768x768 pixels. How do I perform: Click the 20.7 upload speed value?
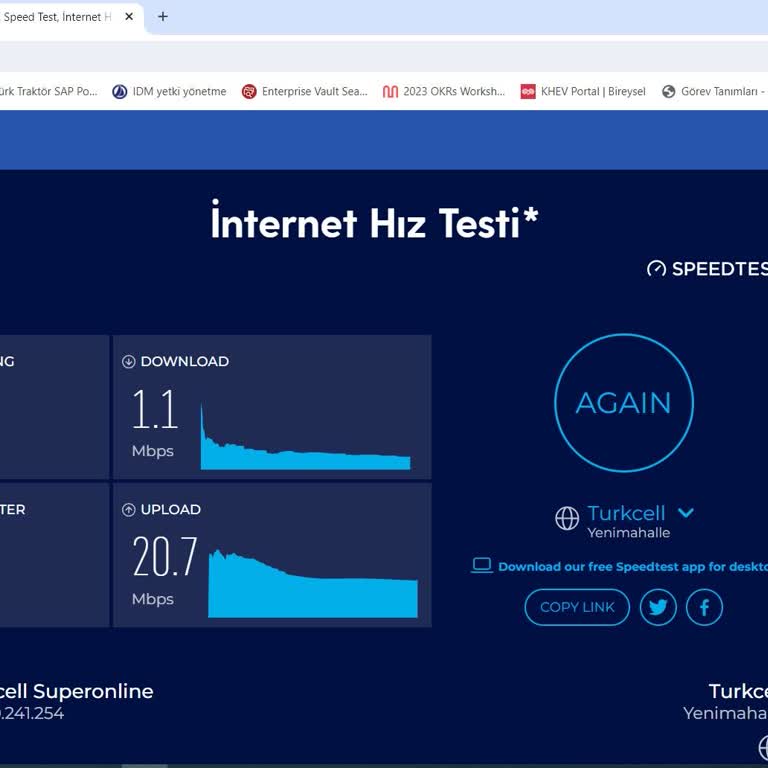165,556
